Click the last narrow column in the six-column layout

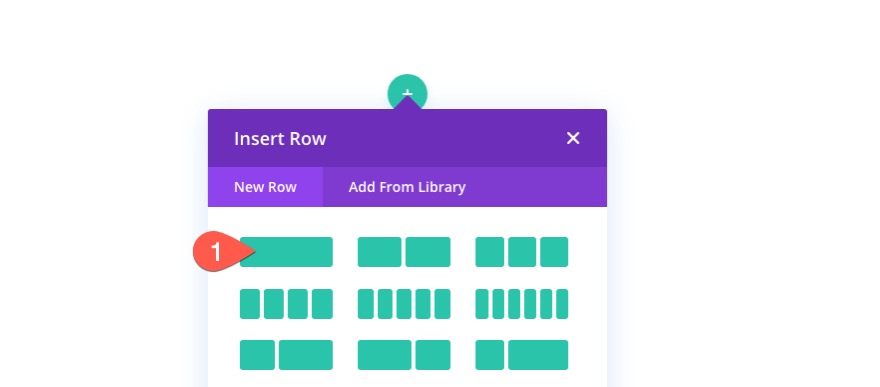pyautogui.click(x=562, y=303)
